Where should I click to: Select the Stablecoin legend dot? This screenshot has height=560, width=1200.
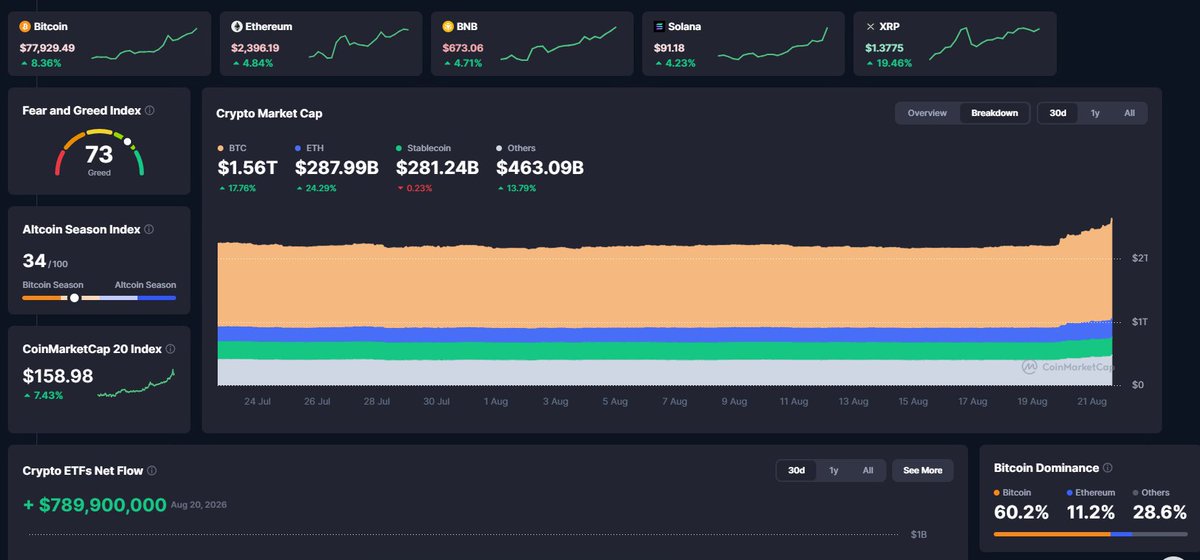(x=399, y=148)
